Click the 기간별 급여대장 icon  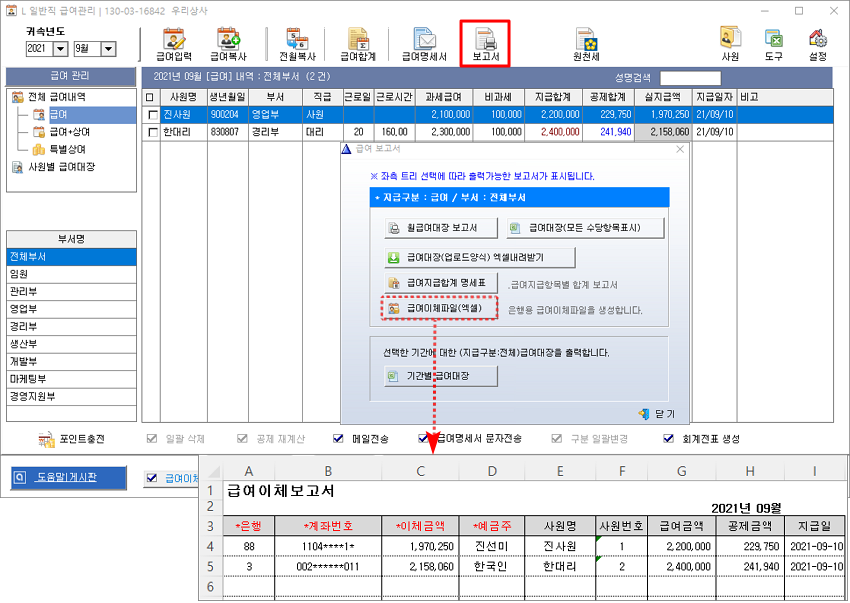click(392, 376)
